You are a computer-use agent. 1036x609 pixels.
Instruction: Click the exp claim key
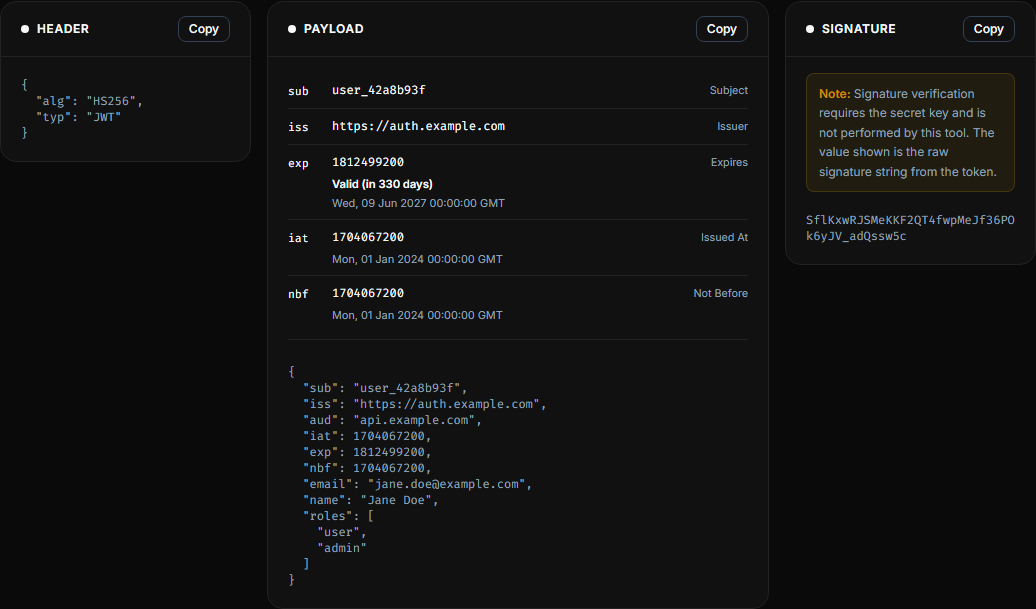298,163
